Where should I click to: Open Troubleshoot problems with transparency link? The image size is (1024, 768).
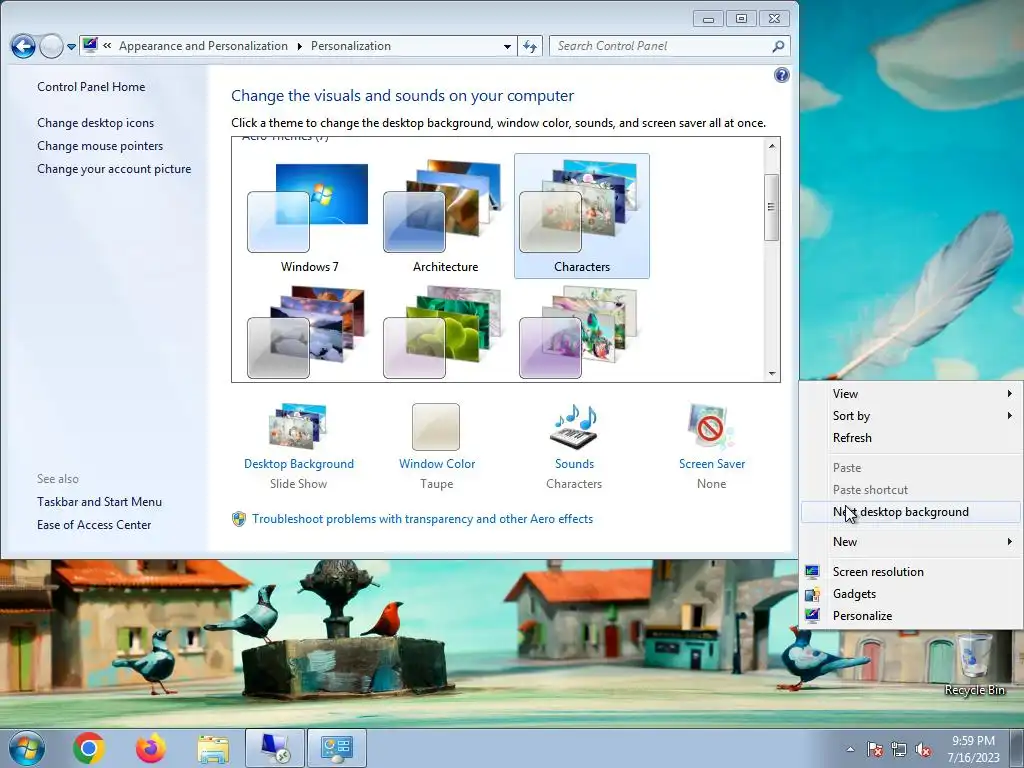423,519
